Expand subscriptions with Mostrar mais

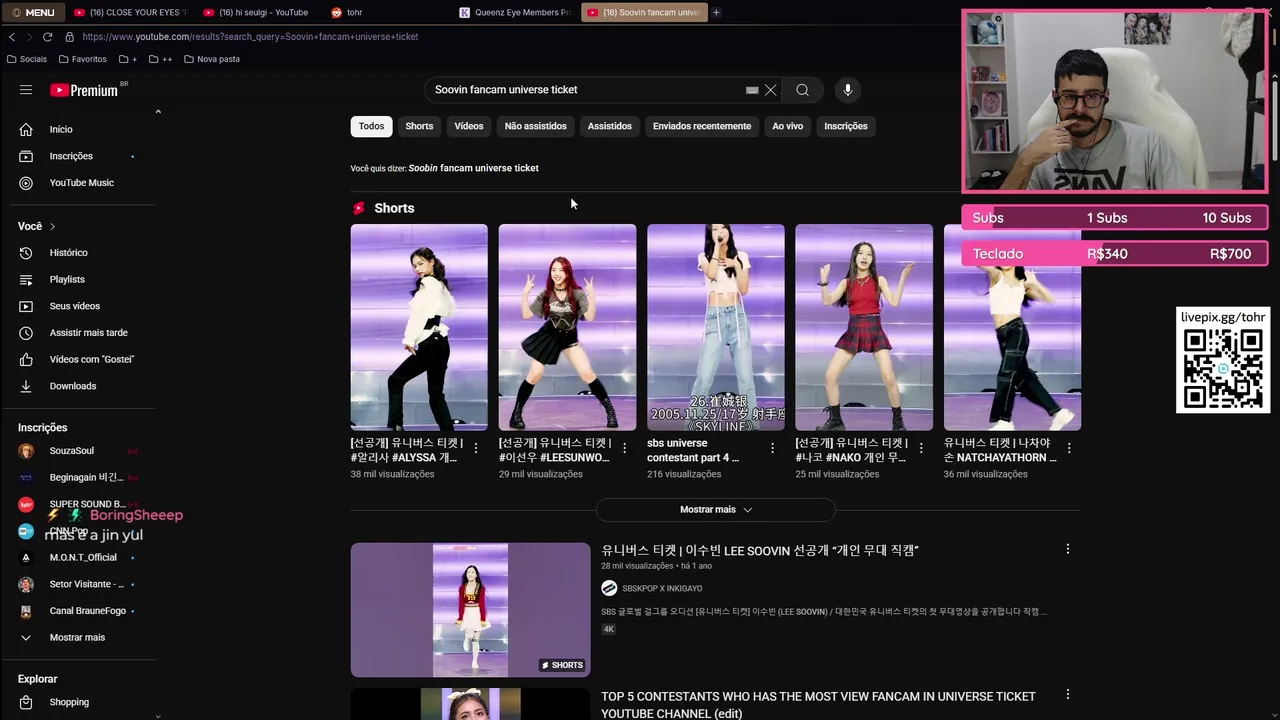coord(78,637)
